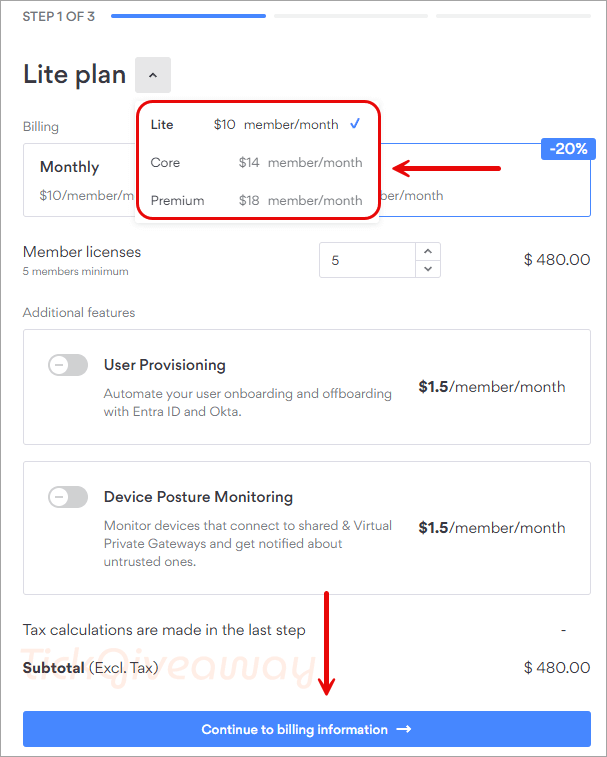This screenshot has width=607, height=757.
Task: Click the Device Posture Monitoring title
Action: pyautogui.click(x=198, y=497)
